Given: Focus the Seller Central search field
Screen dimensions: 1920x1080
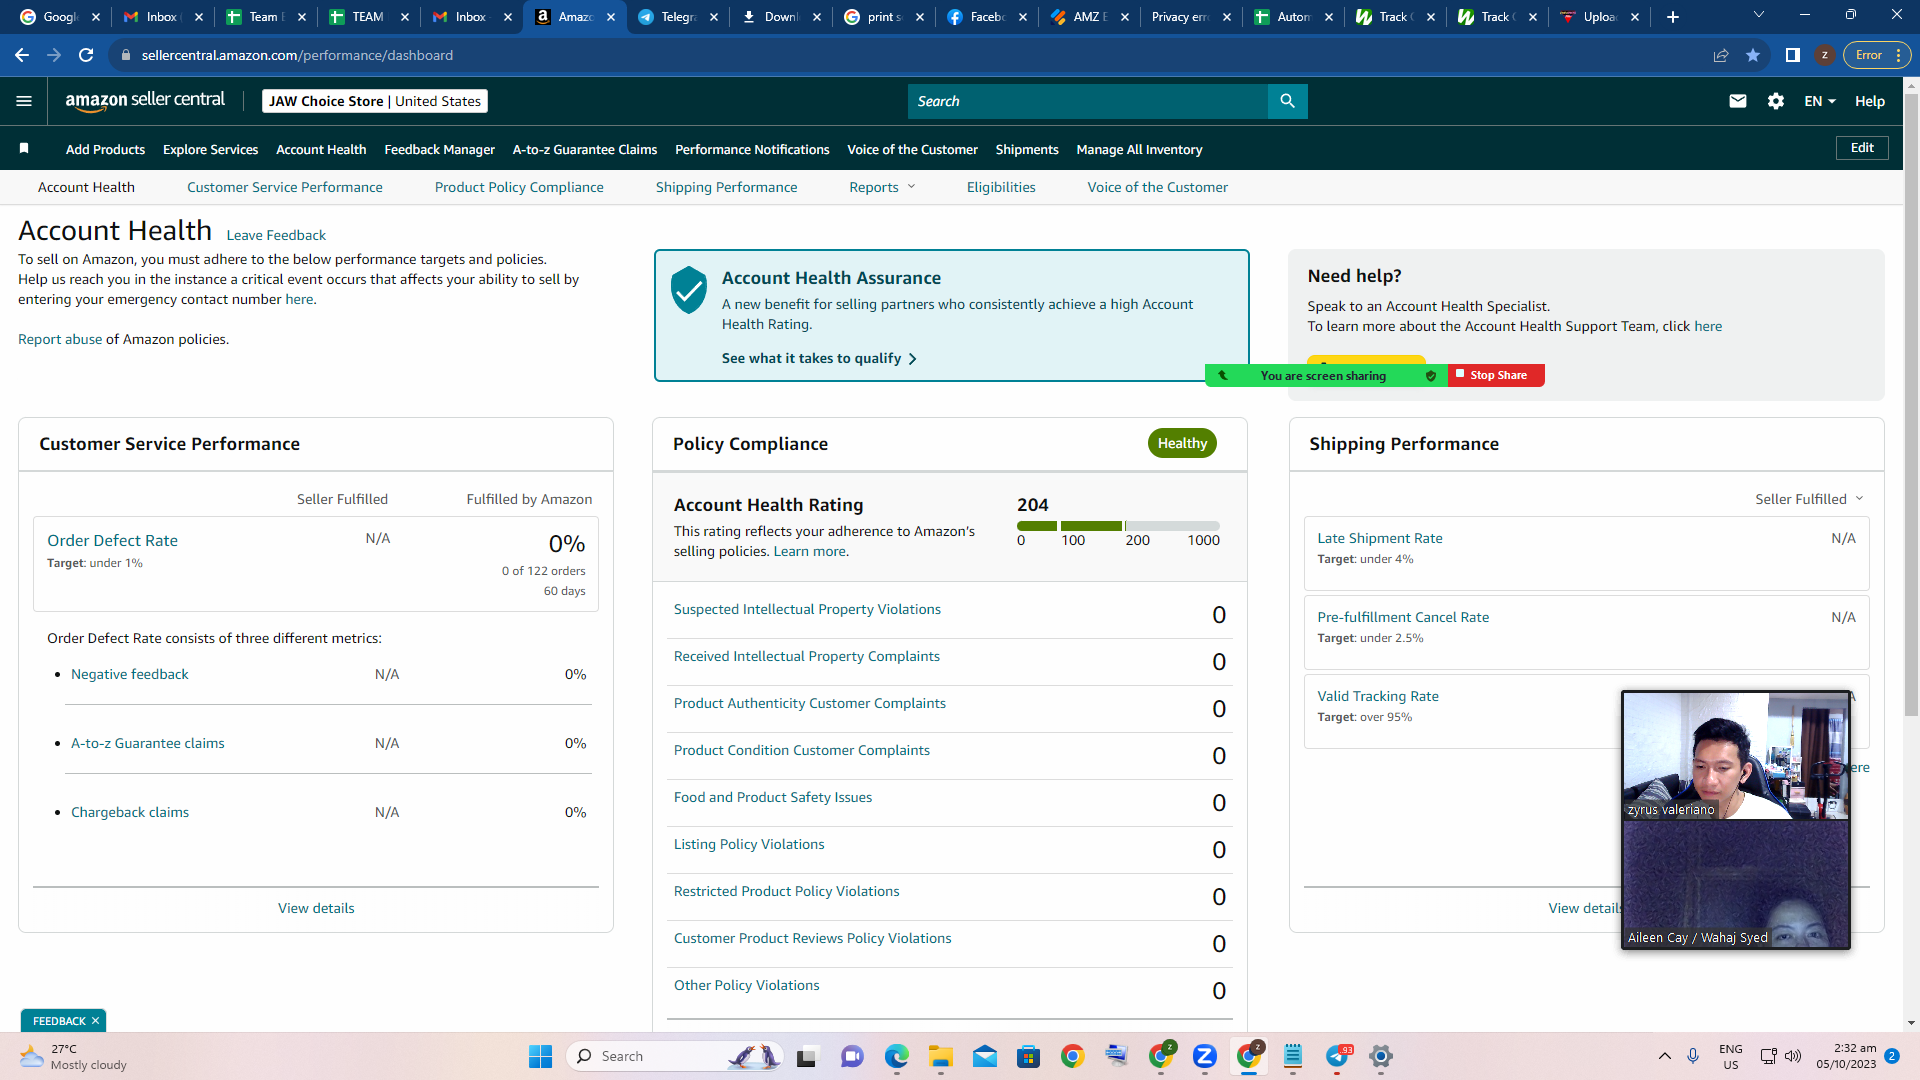Looking at the screenshot, I should click(1088, 101).
